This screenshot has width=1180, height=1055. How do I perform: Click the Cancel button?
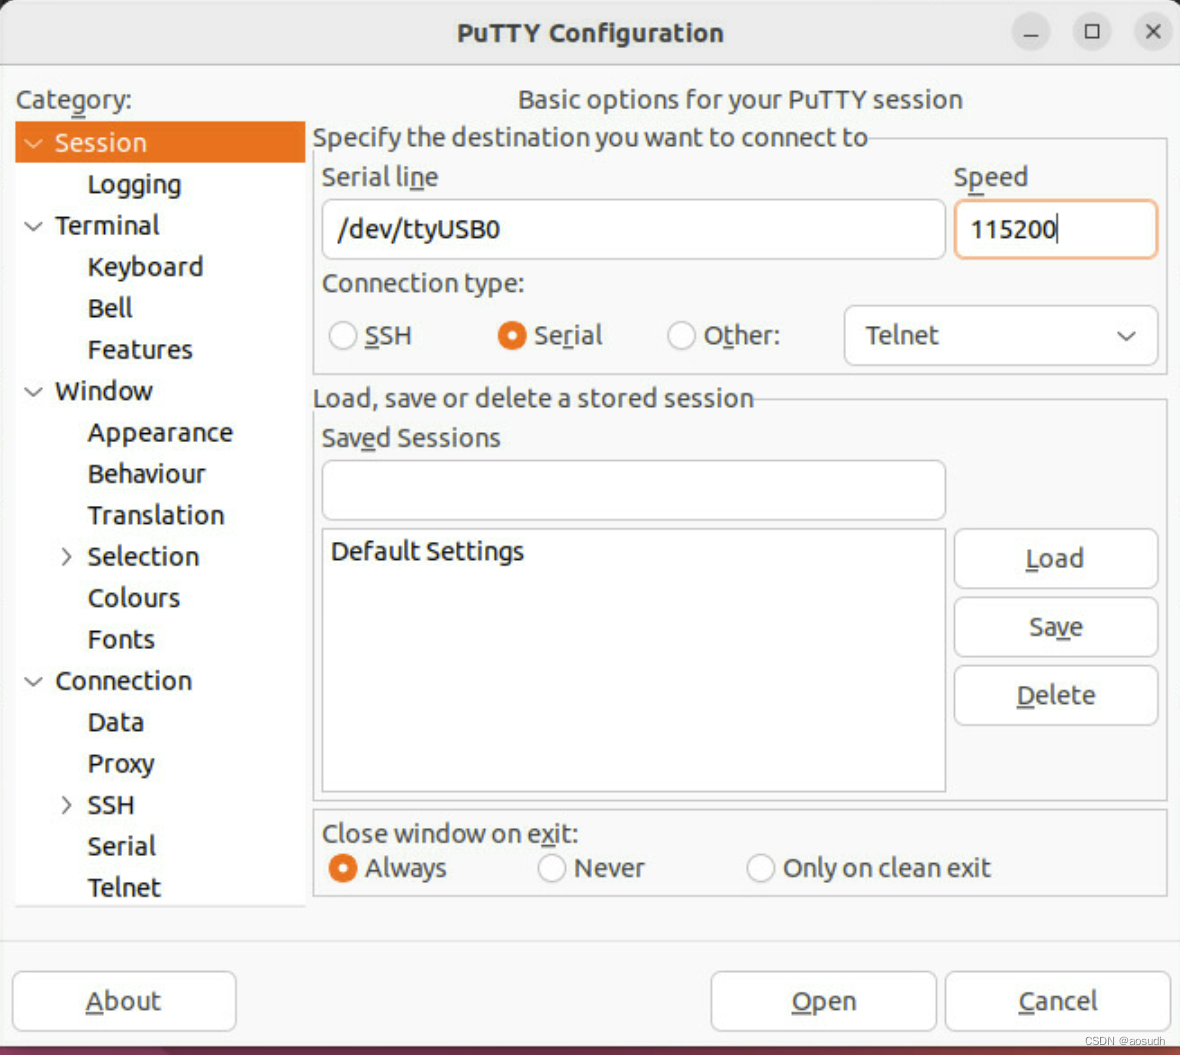click(x=1057, y=1002)
